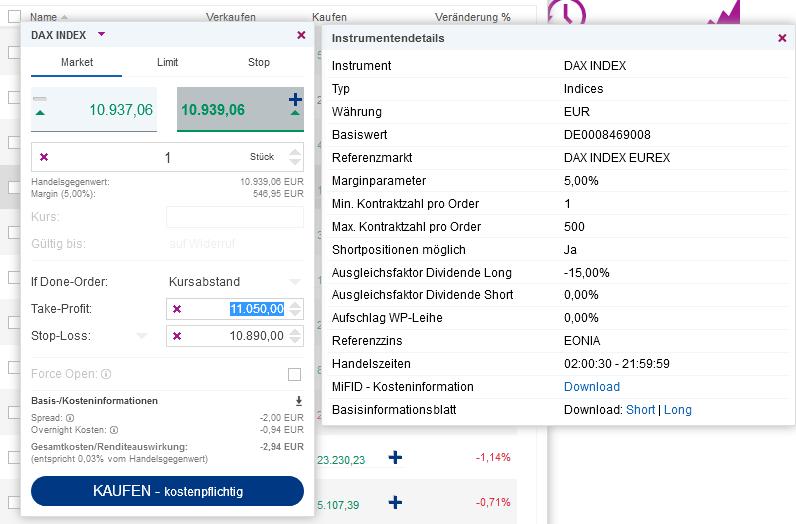796x524 pixels.
Task: Clear the Take-Profit value with its X
Action: [x=177, y=309]
